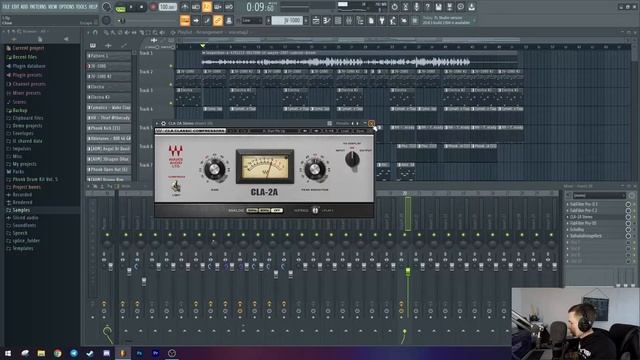640x360 pixels.
Task: Click the highlighted green mixer track fader
Action: pyautogui.click(x=407, y=271)
